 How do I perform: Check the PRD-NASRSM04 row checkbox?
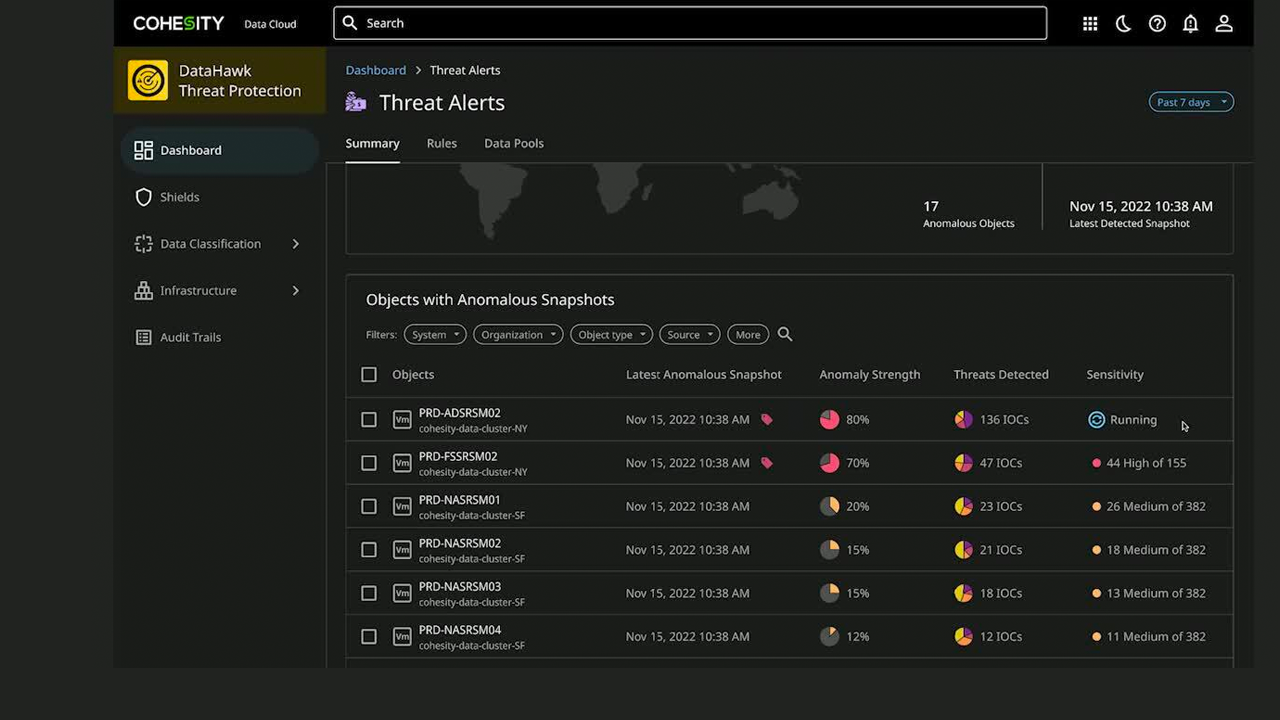tap(369, 636)
